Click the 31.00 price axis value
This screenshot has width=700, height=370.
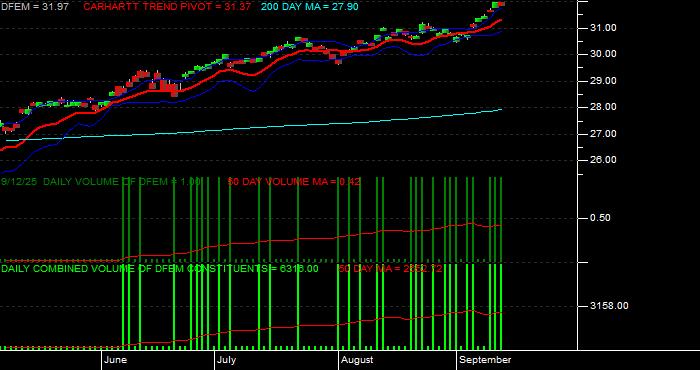click(604, 28)
